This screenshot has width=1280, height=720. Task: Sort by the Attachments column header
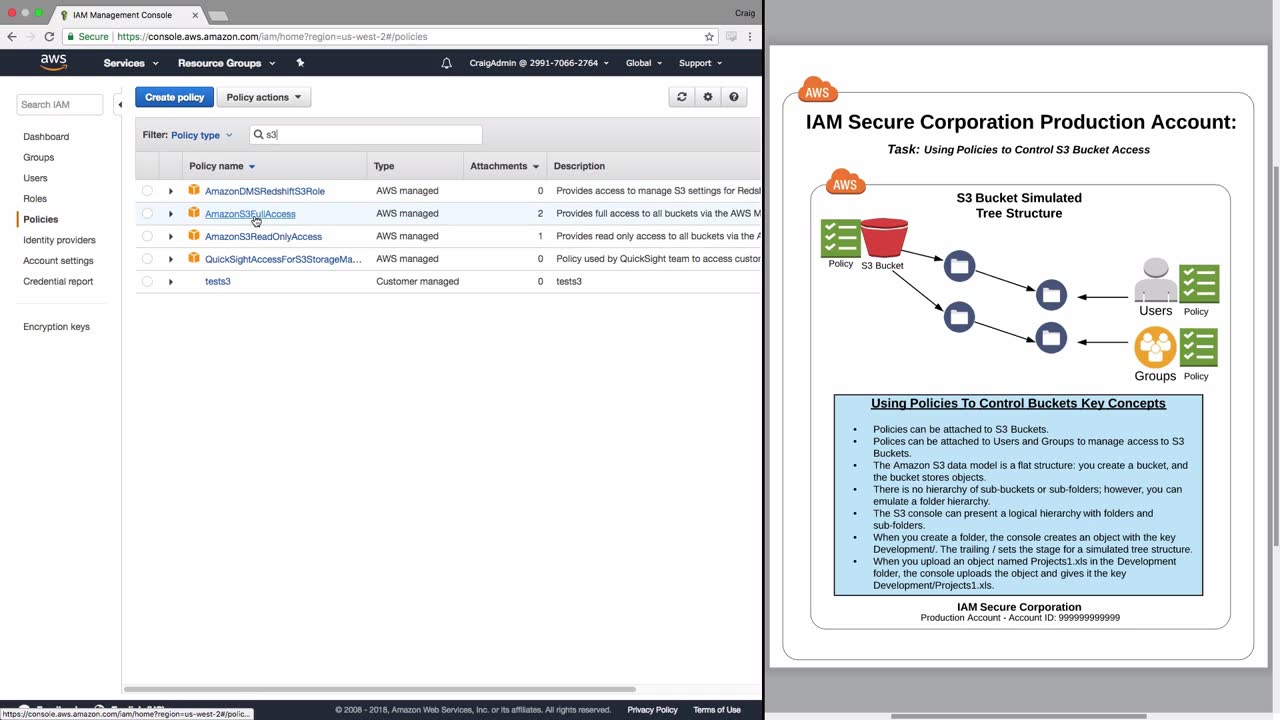pyautogui.click(x=505, y=166)
